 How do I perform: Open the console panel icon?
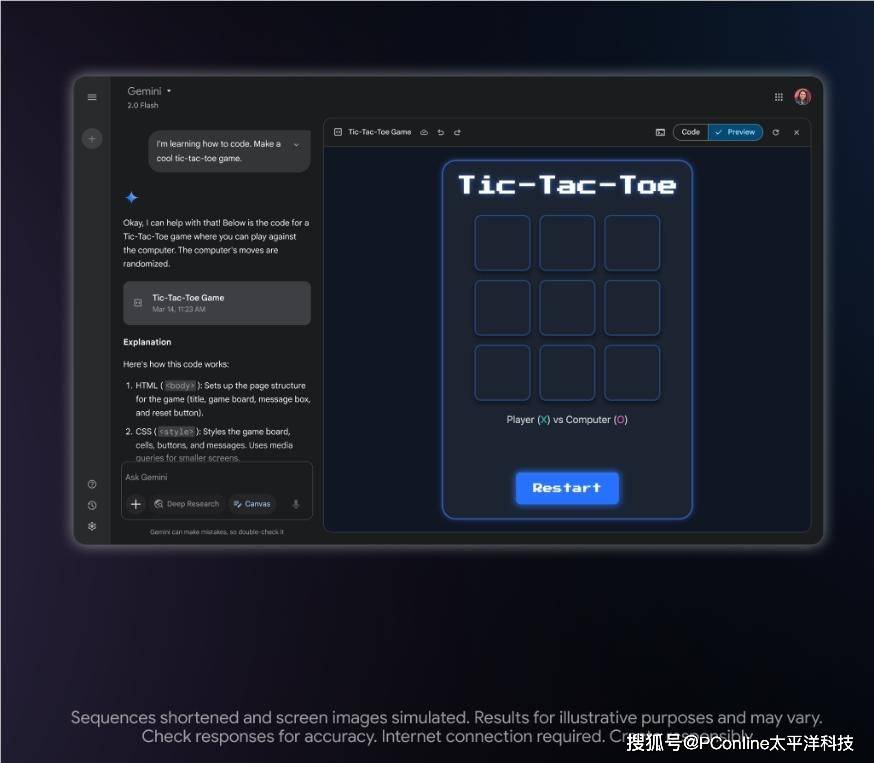tap(660, 132)
